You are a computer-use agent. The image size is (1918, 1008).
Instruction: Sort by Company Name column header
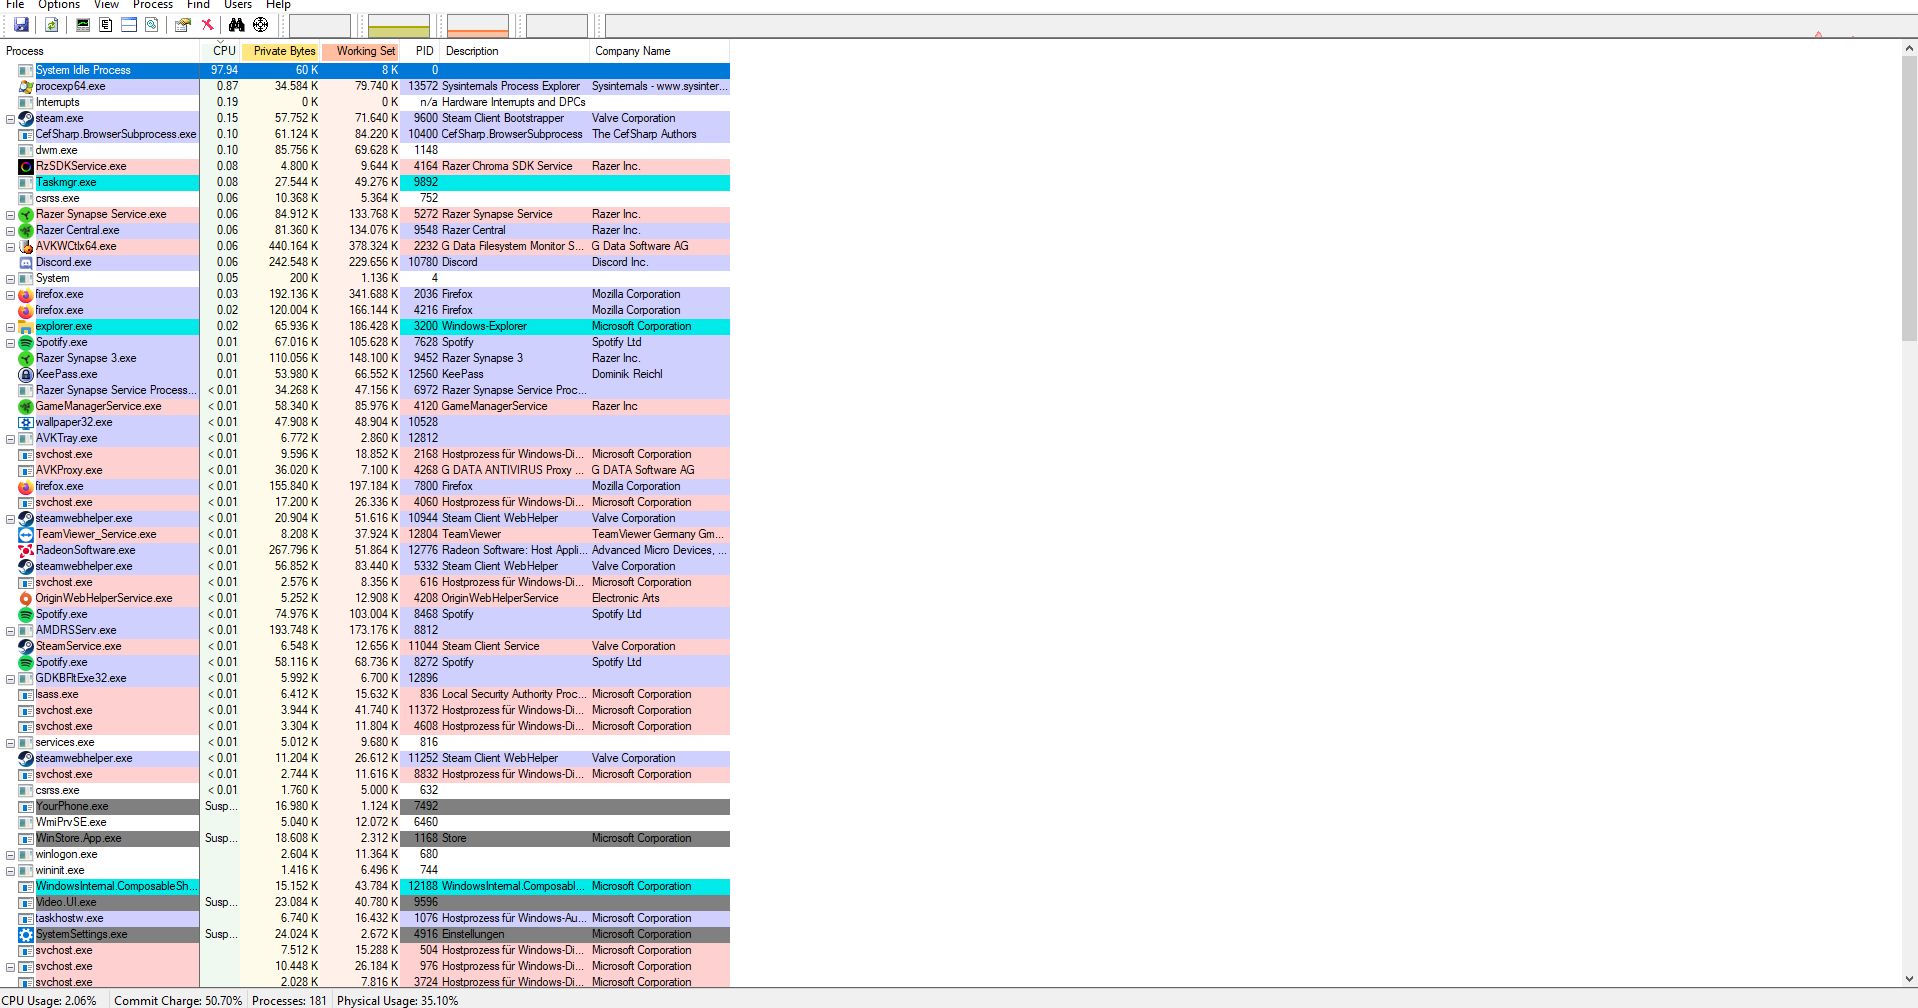(x=660, y=51)
